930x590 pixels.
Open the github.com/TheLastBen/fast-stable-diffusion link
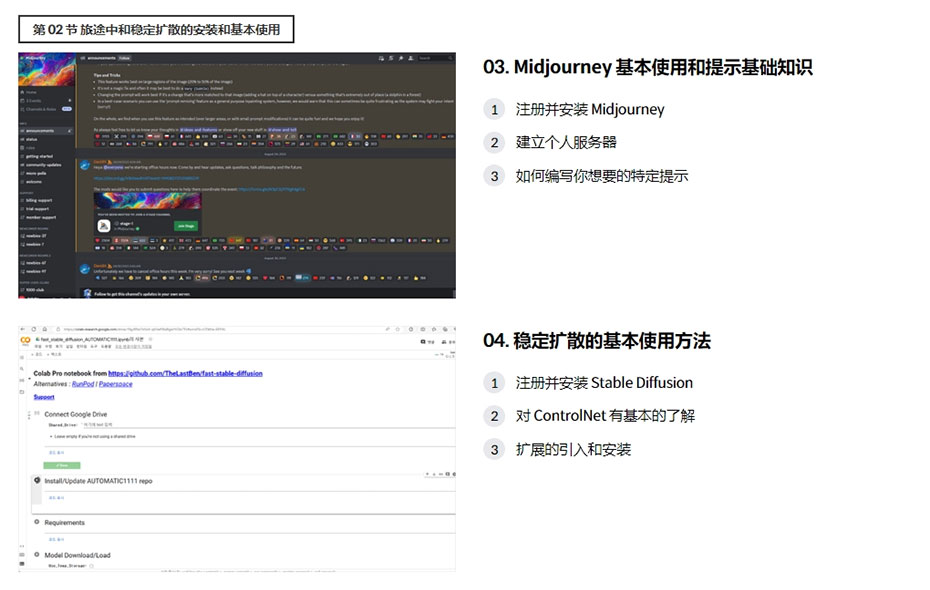point(185,374)
